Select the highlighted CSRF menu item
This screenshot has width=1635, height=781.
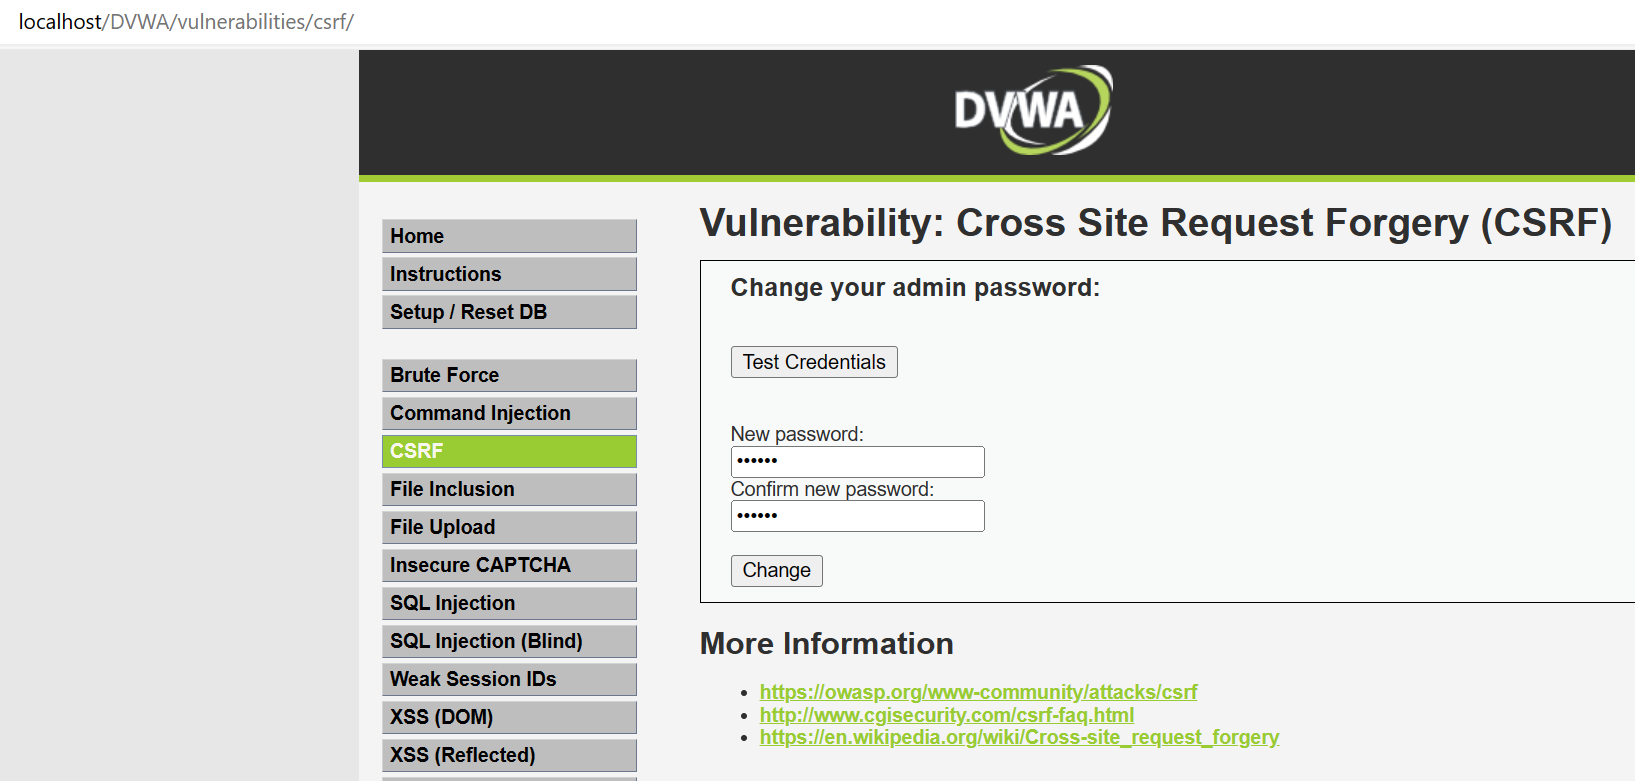pos(508,451)
